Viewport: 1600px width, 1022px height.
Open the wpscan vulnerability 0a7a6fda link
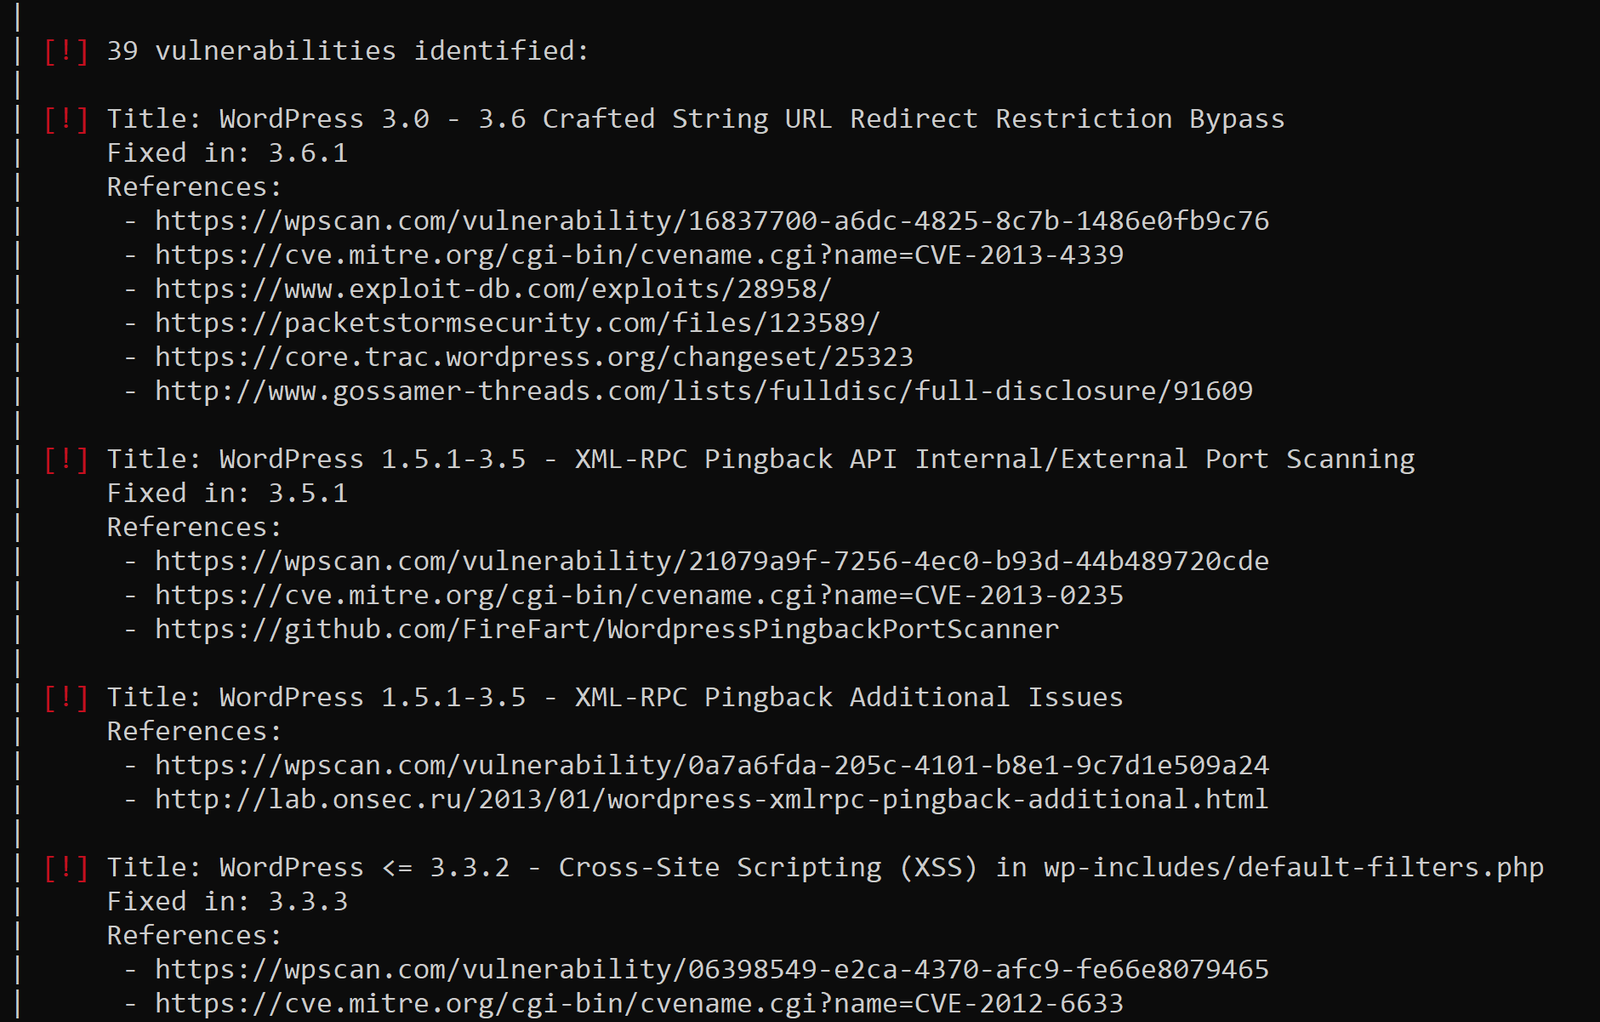[712, 764]
